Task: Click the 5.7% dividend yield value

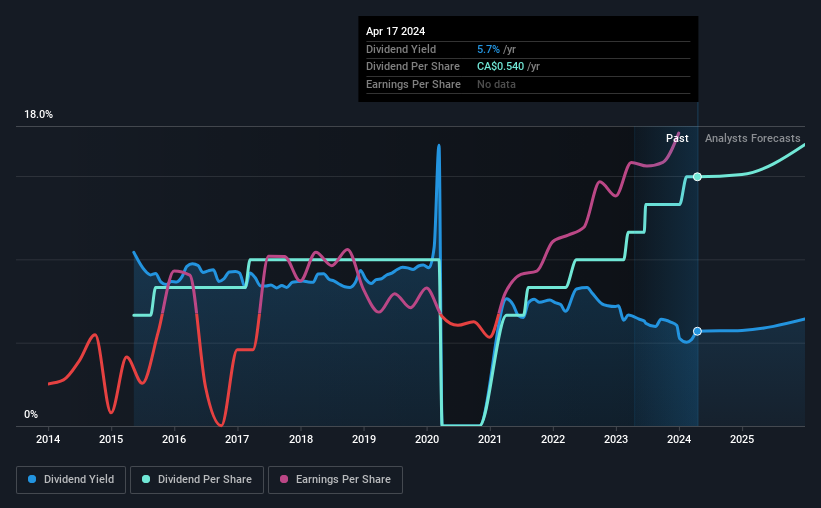Action: tap(488, 49)
